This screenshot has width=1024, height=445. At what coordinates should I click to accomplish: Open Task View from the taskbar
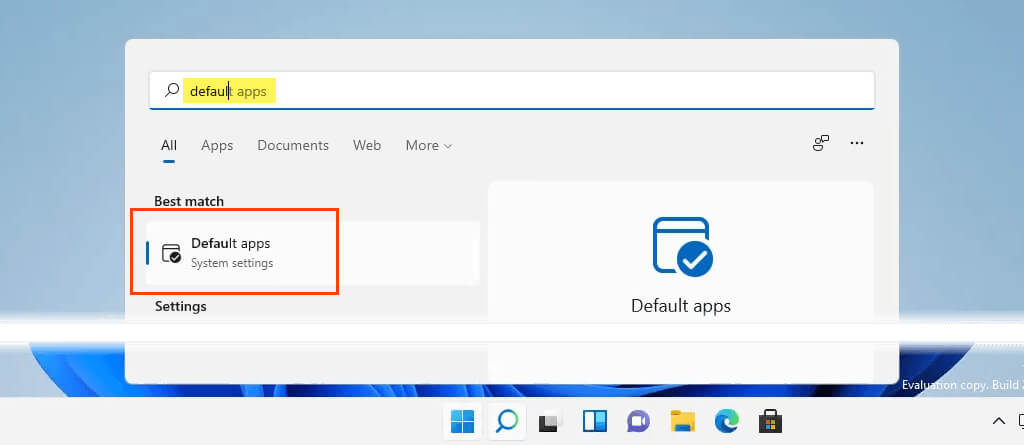coord(551,421)
